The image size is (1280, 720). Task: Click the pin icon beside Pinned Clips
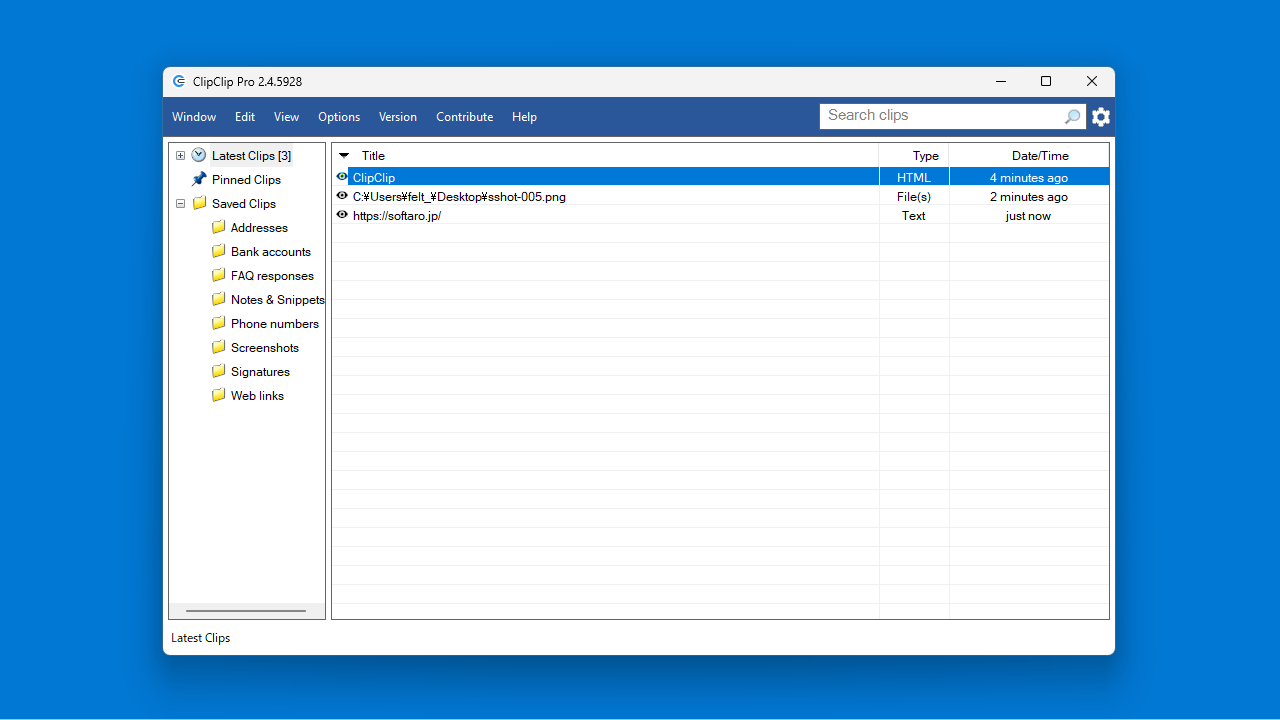[199, 179]
